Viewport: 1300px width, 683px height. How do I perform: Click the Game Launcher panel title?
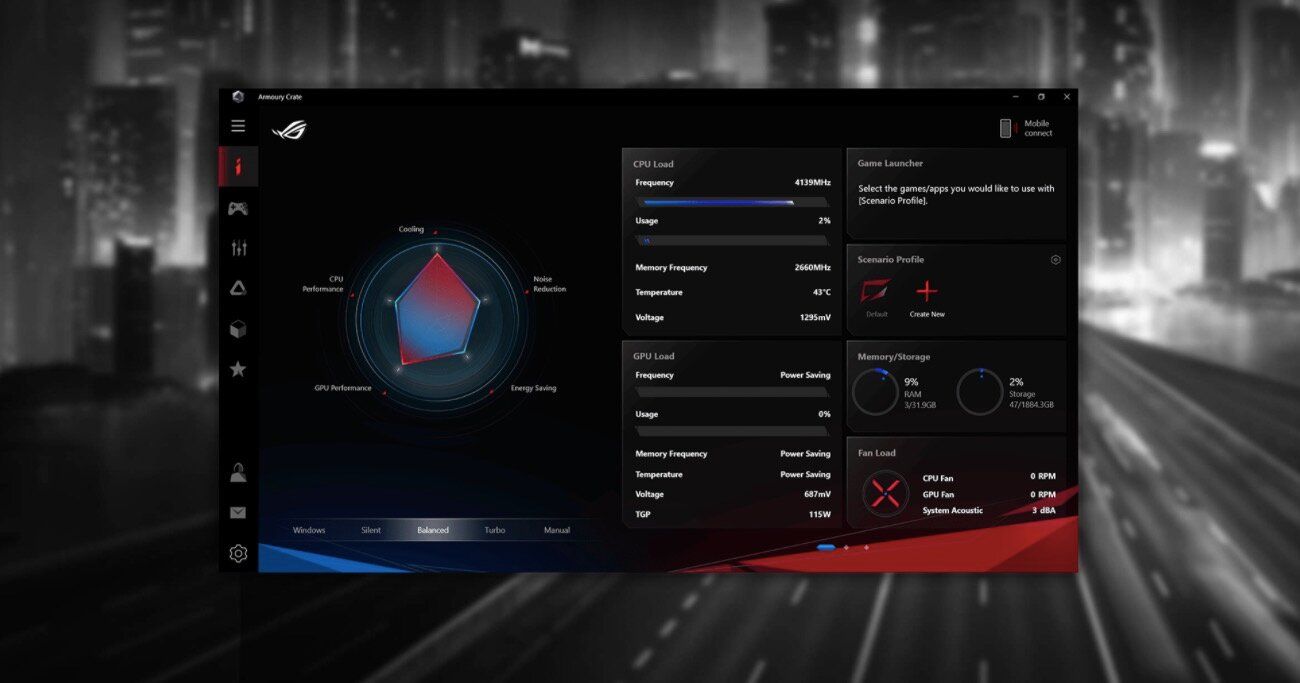click(x=890, y=163)
